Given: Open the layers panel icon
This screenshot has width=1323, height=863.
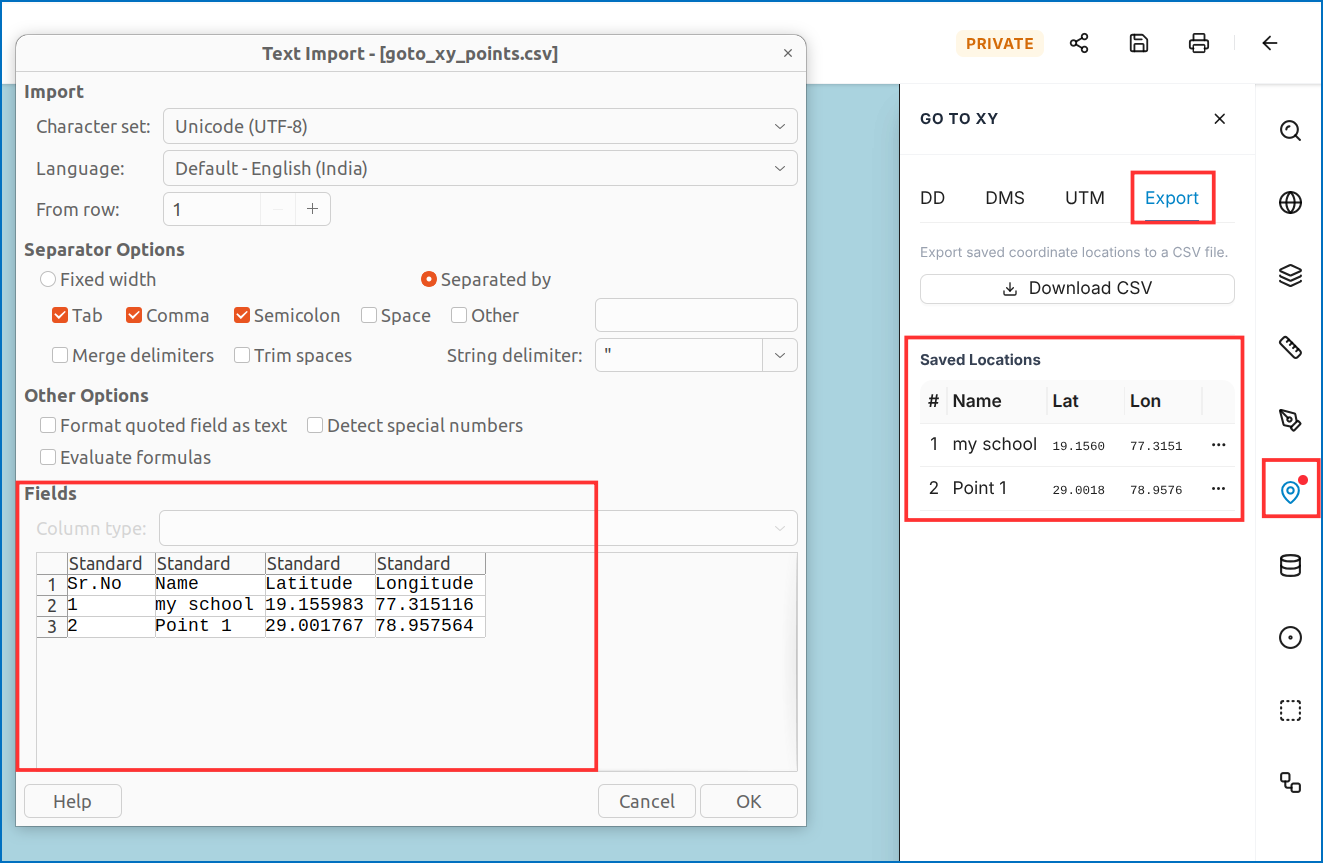Looking at the screenshot, I should [1291, 275].
